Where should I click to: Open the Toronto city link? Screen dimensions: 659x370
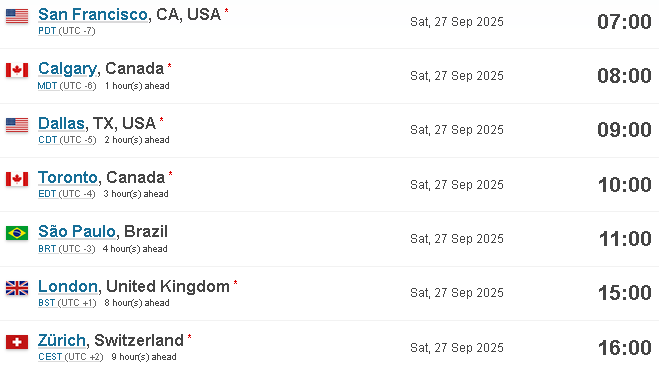tap(68, 177)
